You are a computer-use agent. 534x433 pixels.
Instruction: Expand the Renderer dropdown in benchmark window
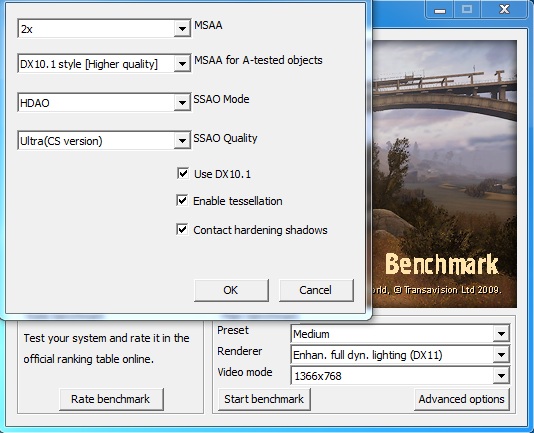point(400,355)
